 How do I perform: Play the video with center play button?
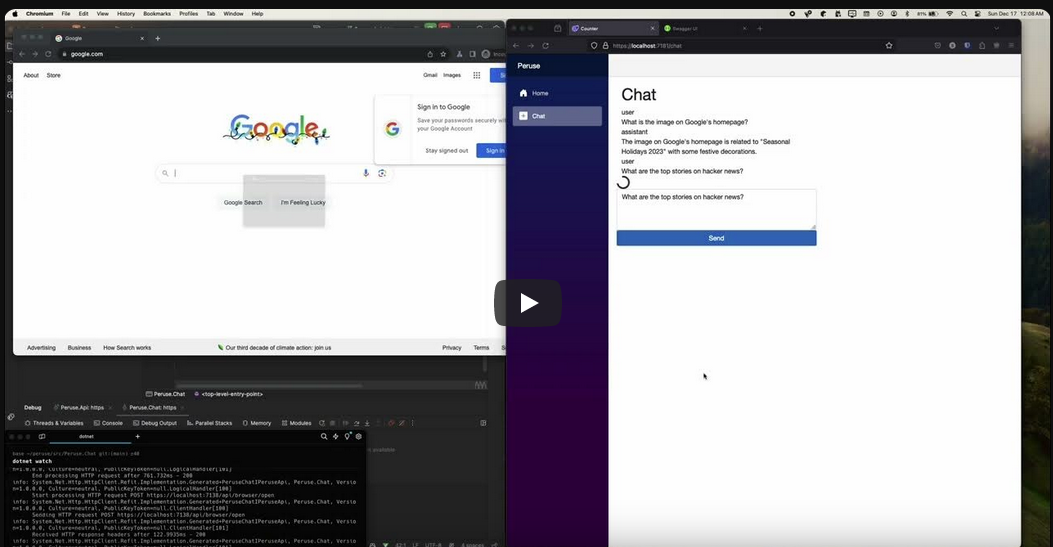(x=528, y=303)
